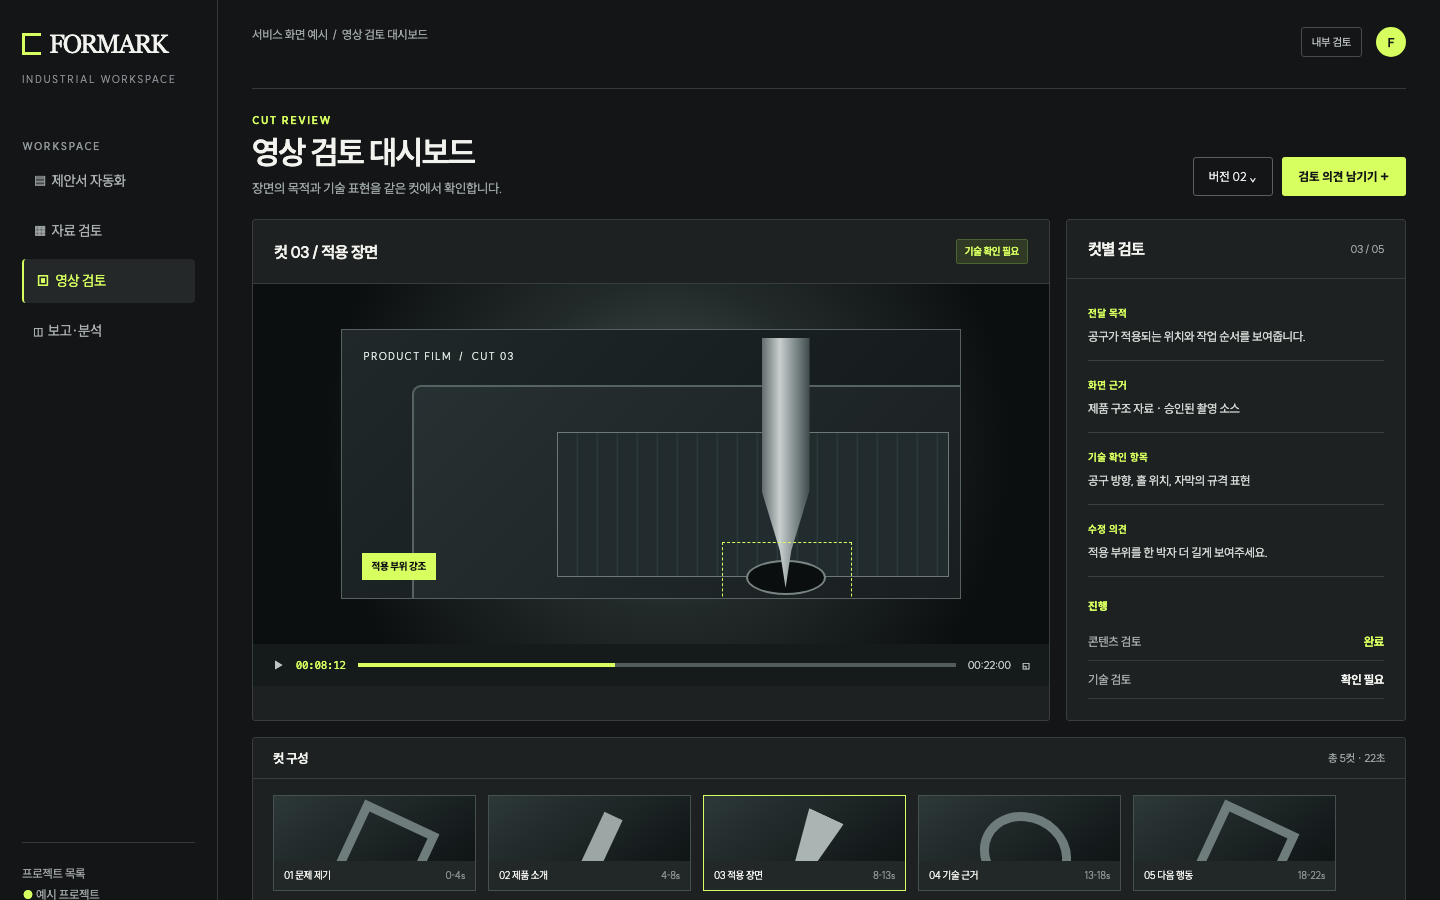This screenshot has height=900, width=1440.
Task: Select thumbnail 05 다음 행동
Action: 1234,843
